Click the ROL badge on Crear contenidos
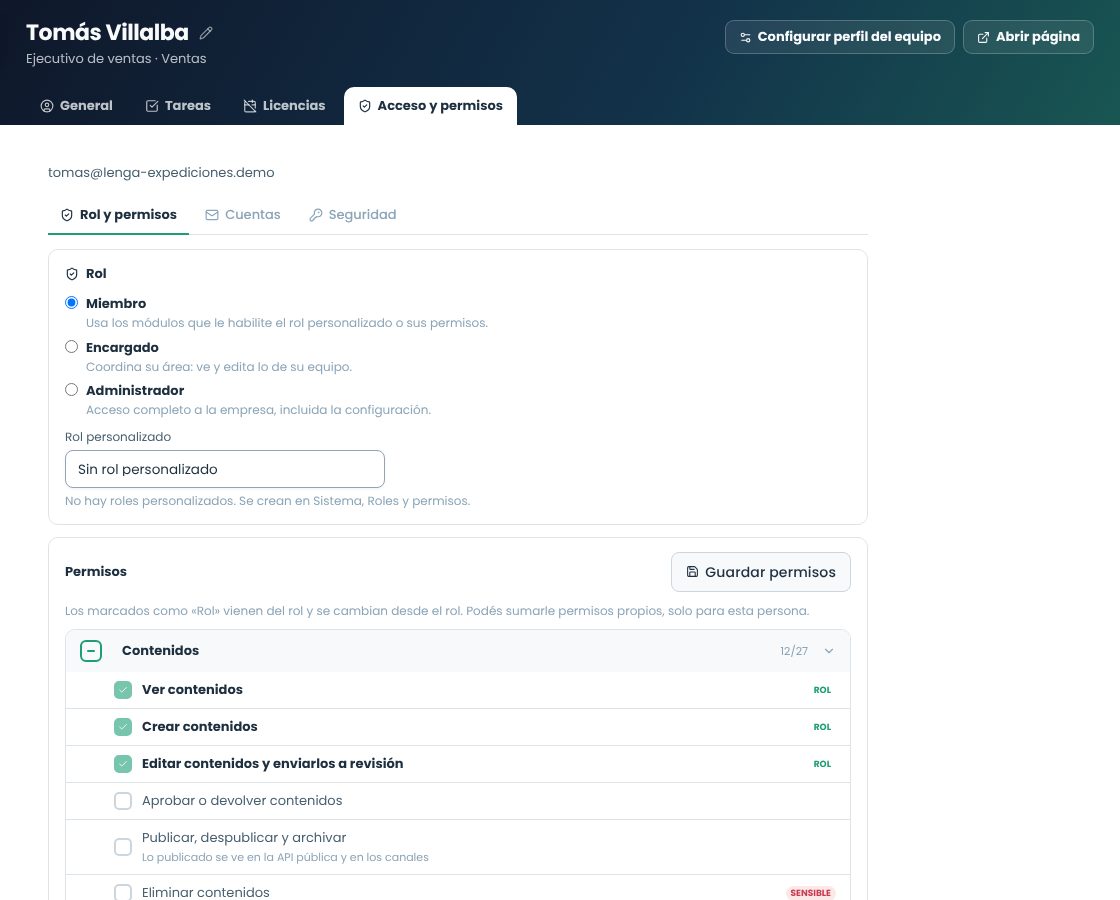 tap(822, 727)
